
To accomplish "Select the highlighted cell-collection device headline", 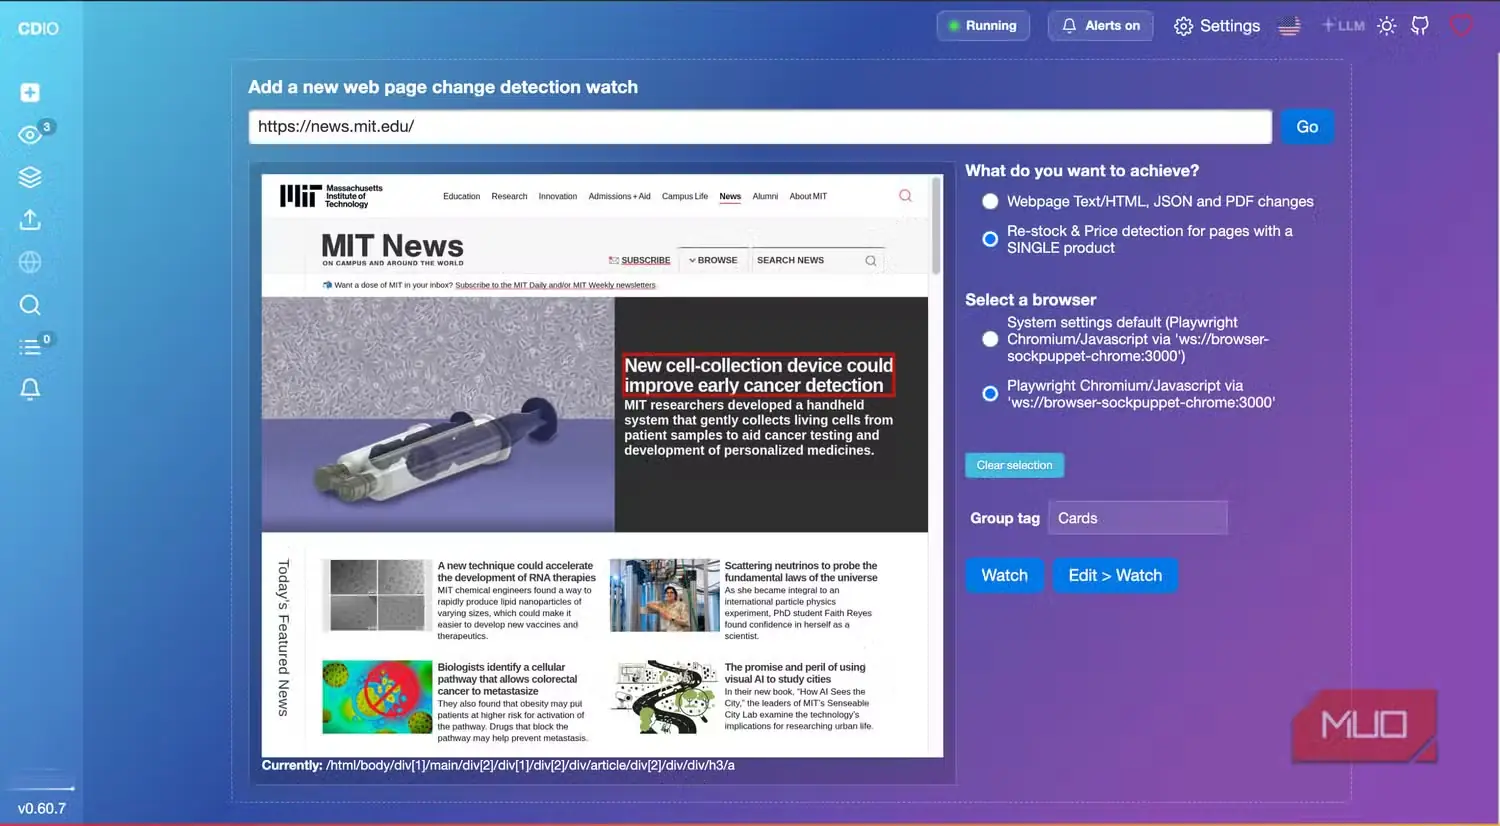I will pyautogui.click(x=758, y=375).
